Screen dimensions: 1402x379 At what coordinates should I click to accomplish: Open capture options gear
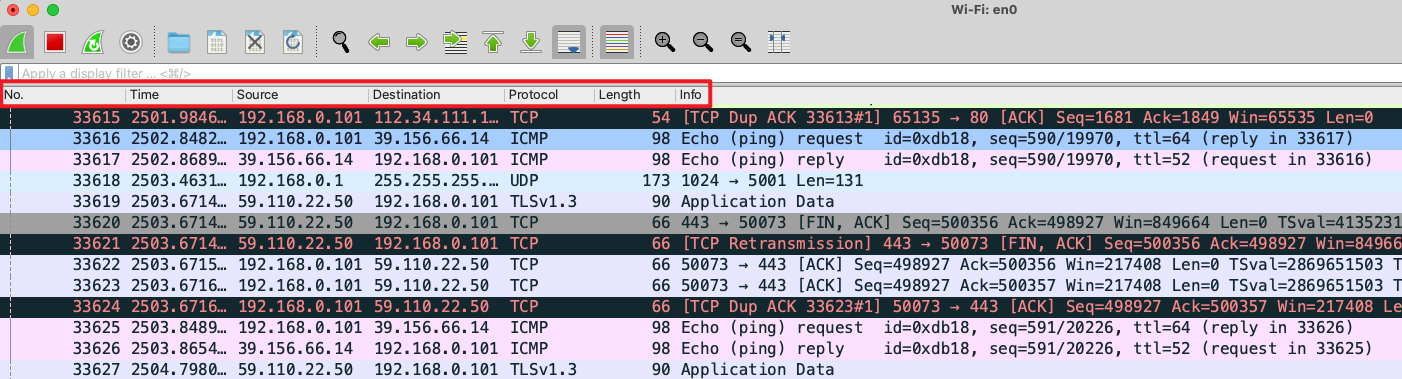point(130,42)
